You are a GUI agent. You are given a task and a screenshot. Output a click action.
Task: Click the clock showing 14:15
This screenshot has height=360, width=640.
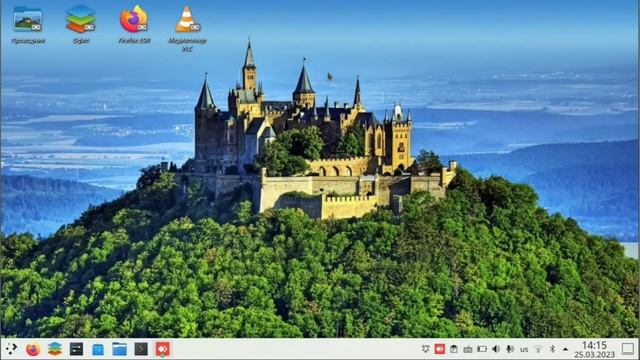(594, 349)
